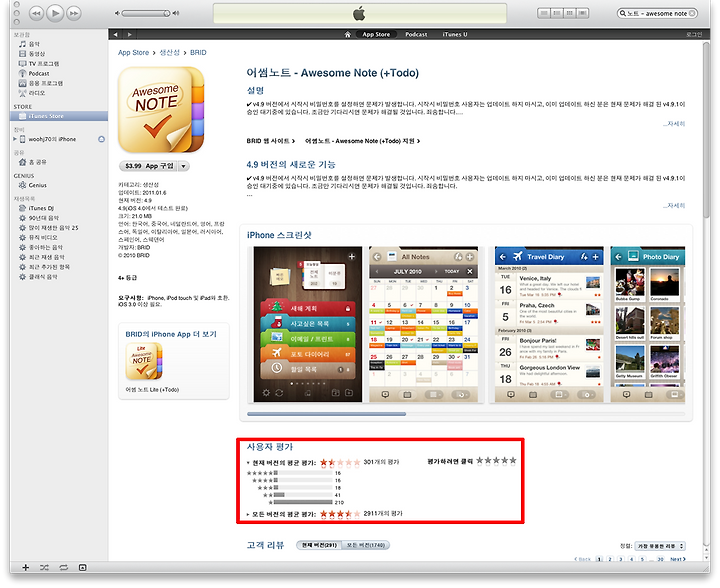Select iTunes Store in sidebar
The width and height of the screenshot is (720, 588).
pyautogui.click(x=59, y=116)
